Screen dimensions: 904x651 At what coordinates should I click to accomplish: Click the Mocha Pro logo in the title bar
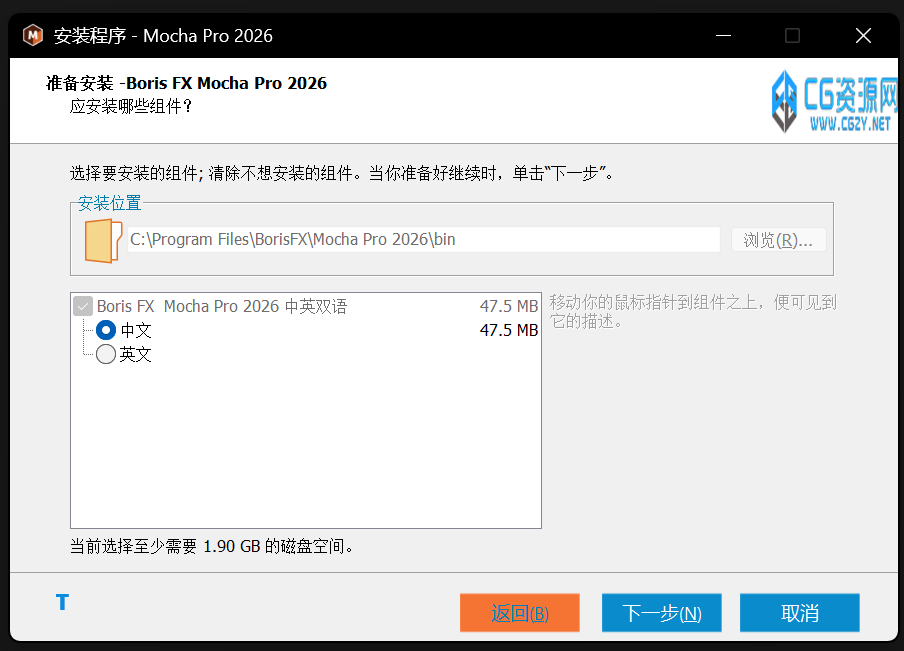click(33, 35)
